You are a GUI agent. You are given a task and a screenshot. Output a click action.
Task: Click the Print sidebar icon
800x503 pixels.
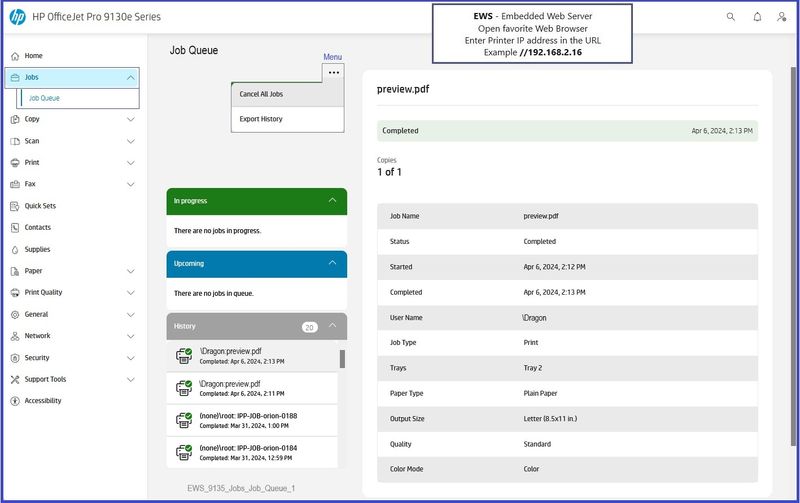(15, 163)
